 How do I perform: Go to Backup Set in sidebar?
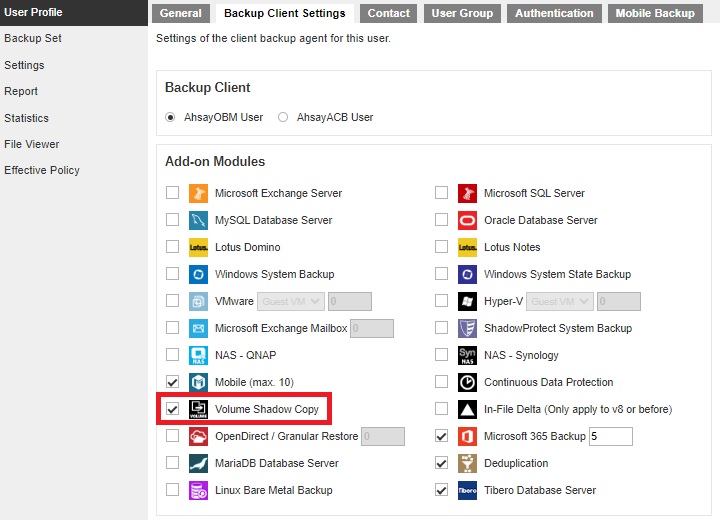[33, 38]
